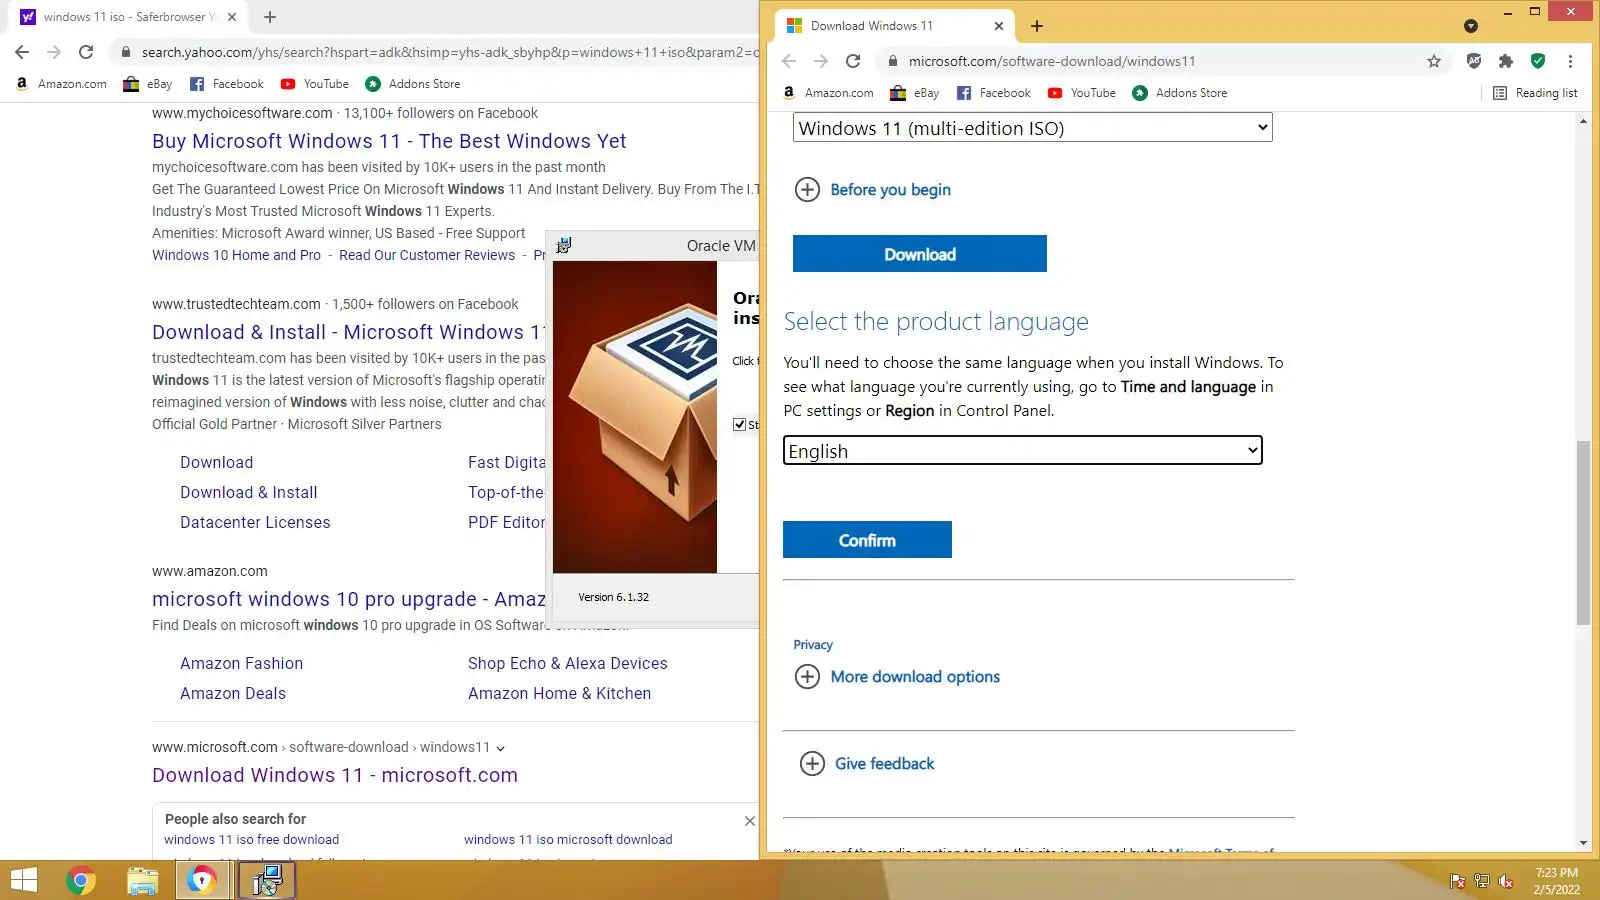Open Windows 11 multi-edition ISO dropdown
The width and height of the screenshot is (1600, 900).
[1033, 128]
